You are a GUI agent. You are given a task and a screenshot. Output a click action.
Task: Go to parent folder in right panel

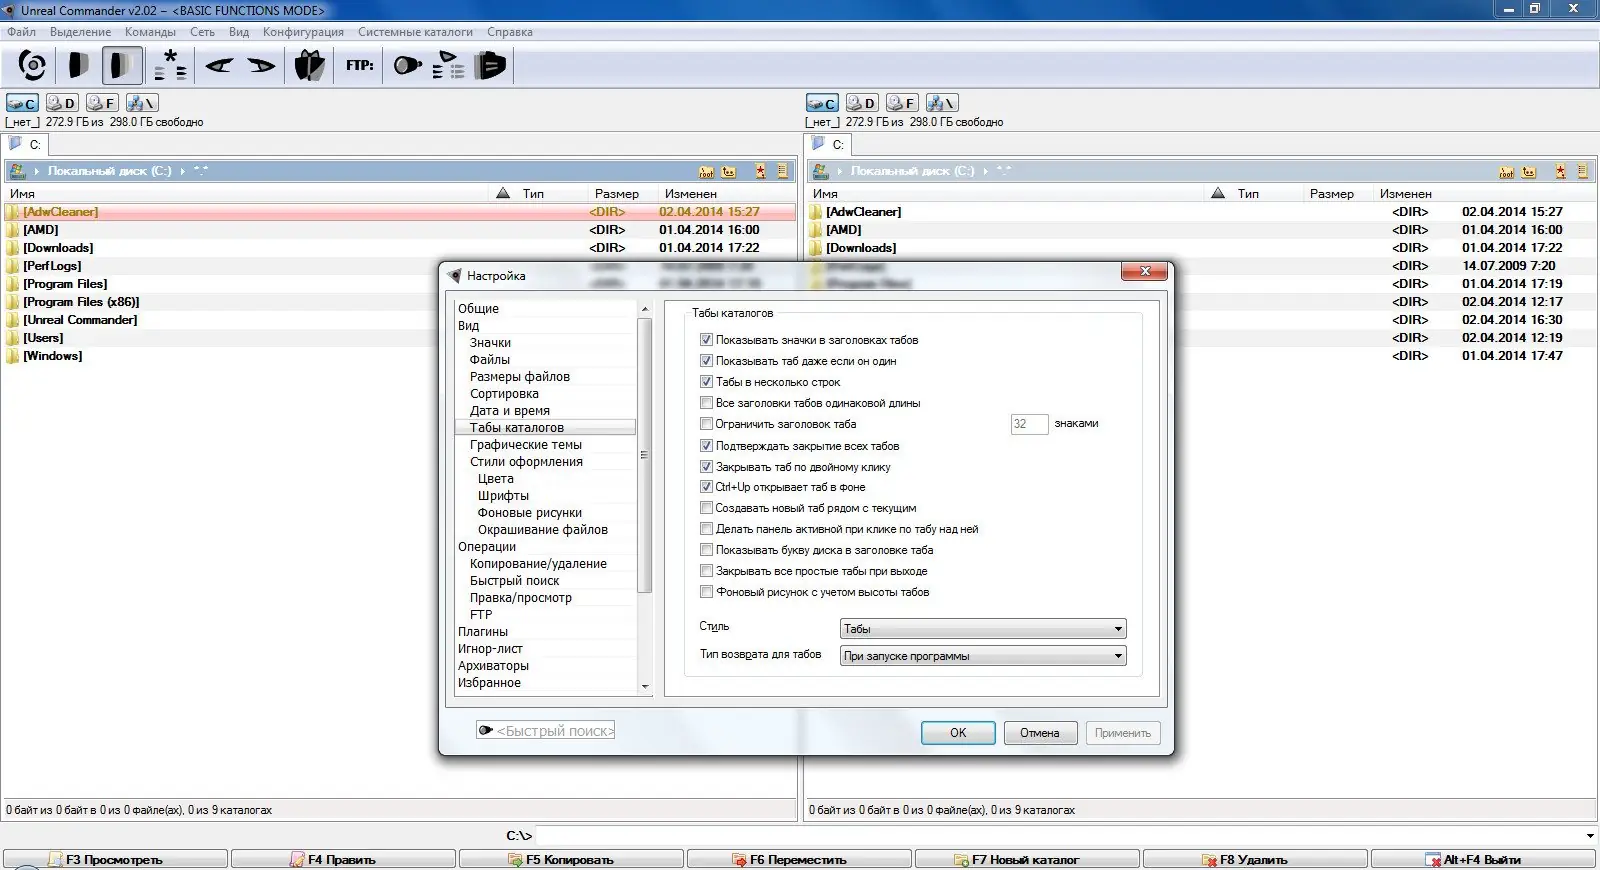1529,172
